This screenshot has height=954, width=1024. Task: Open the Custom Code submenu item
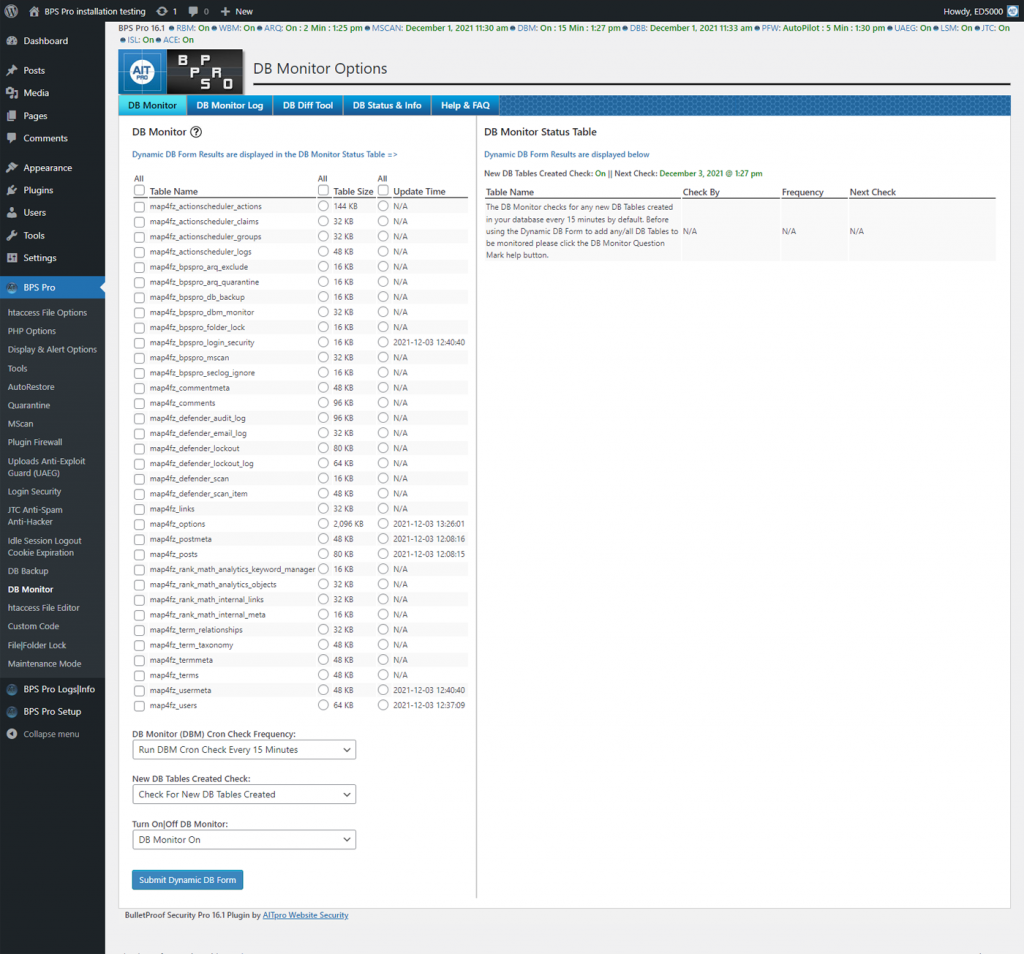[33, 626]
